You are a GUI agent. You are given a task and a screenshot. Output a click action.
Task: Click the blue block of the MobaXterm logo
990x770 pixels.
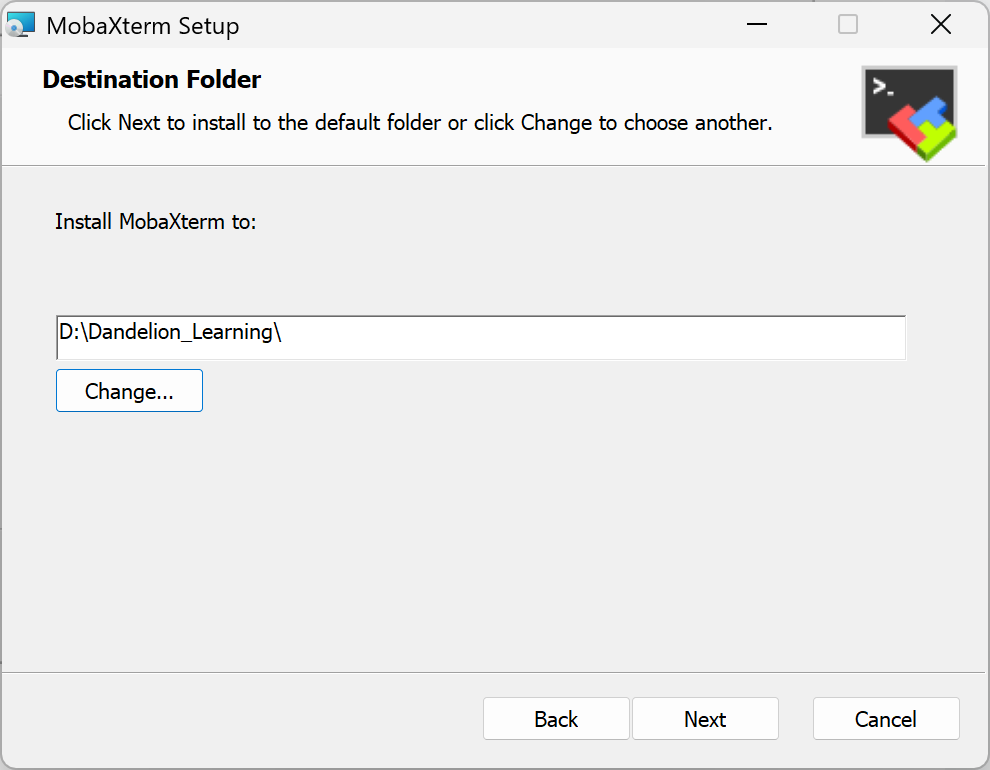click(929, 112)
